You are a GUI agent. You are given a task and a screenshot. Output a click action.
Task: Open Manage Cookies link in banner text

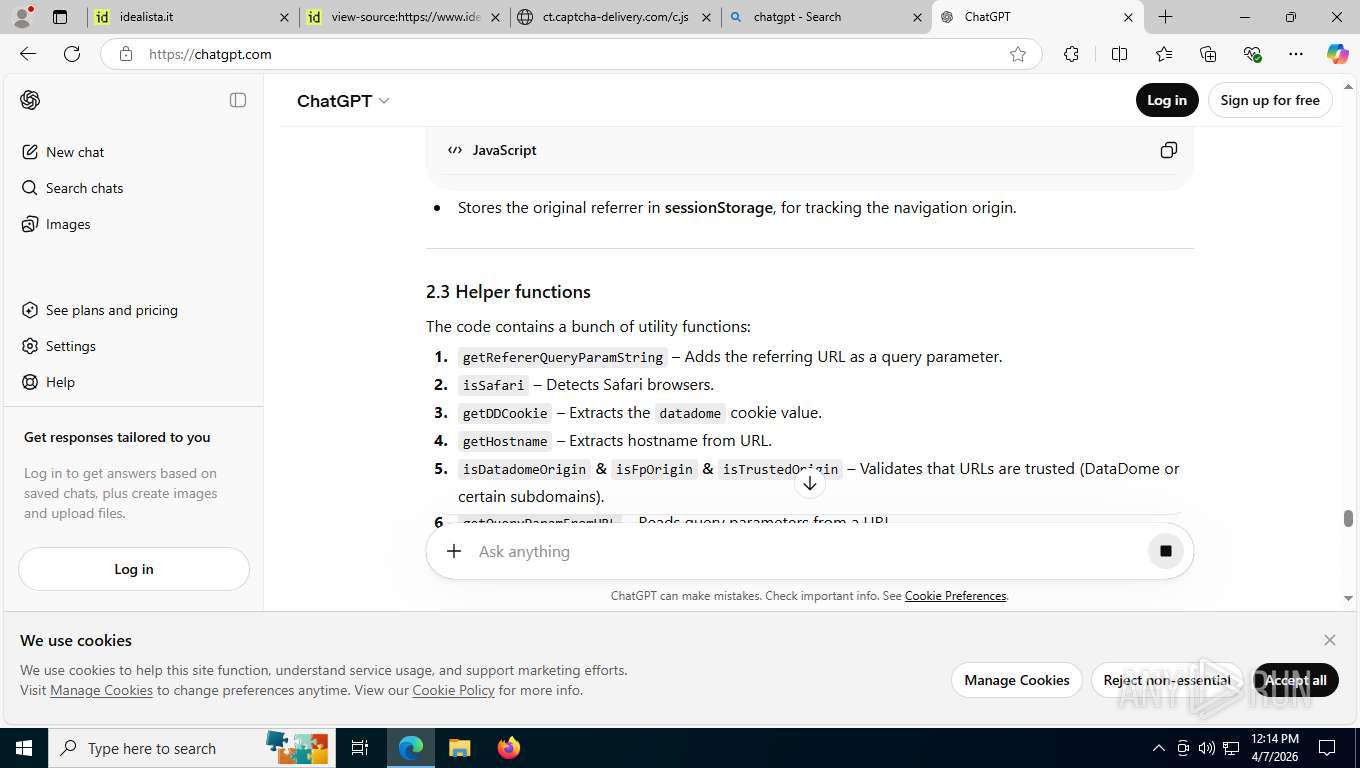pos(101,690)
